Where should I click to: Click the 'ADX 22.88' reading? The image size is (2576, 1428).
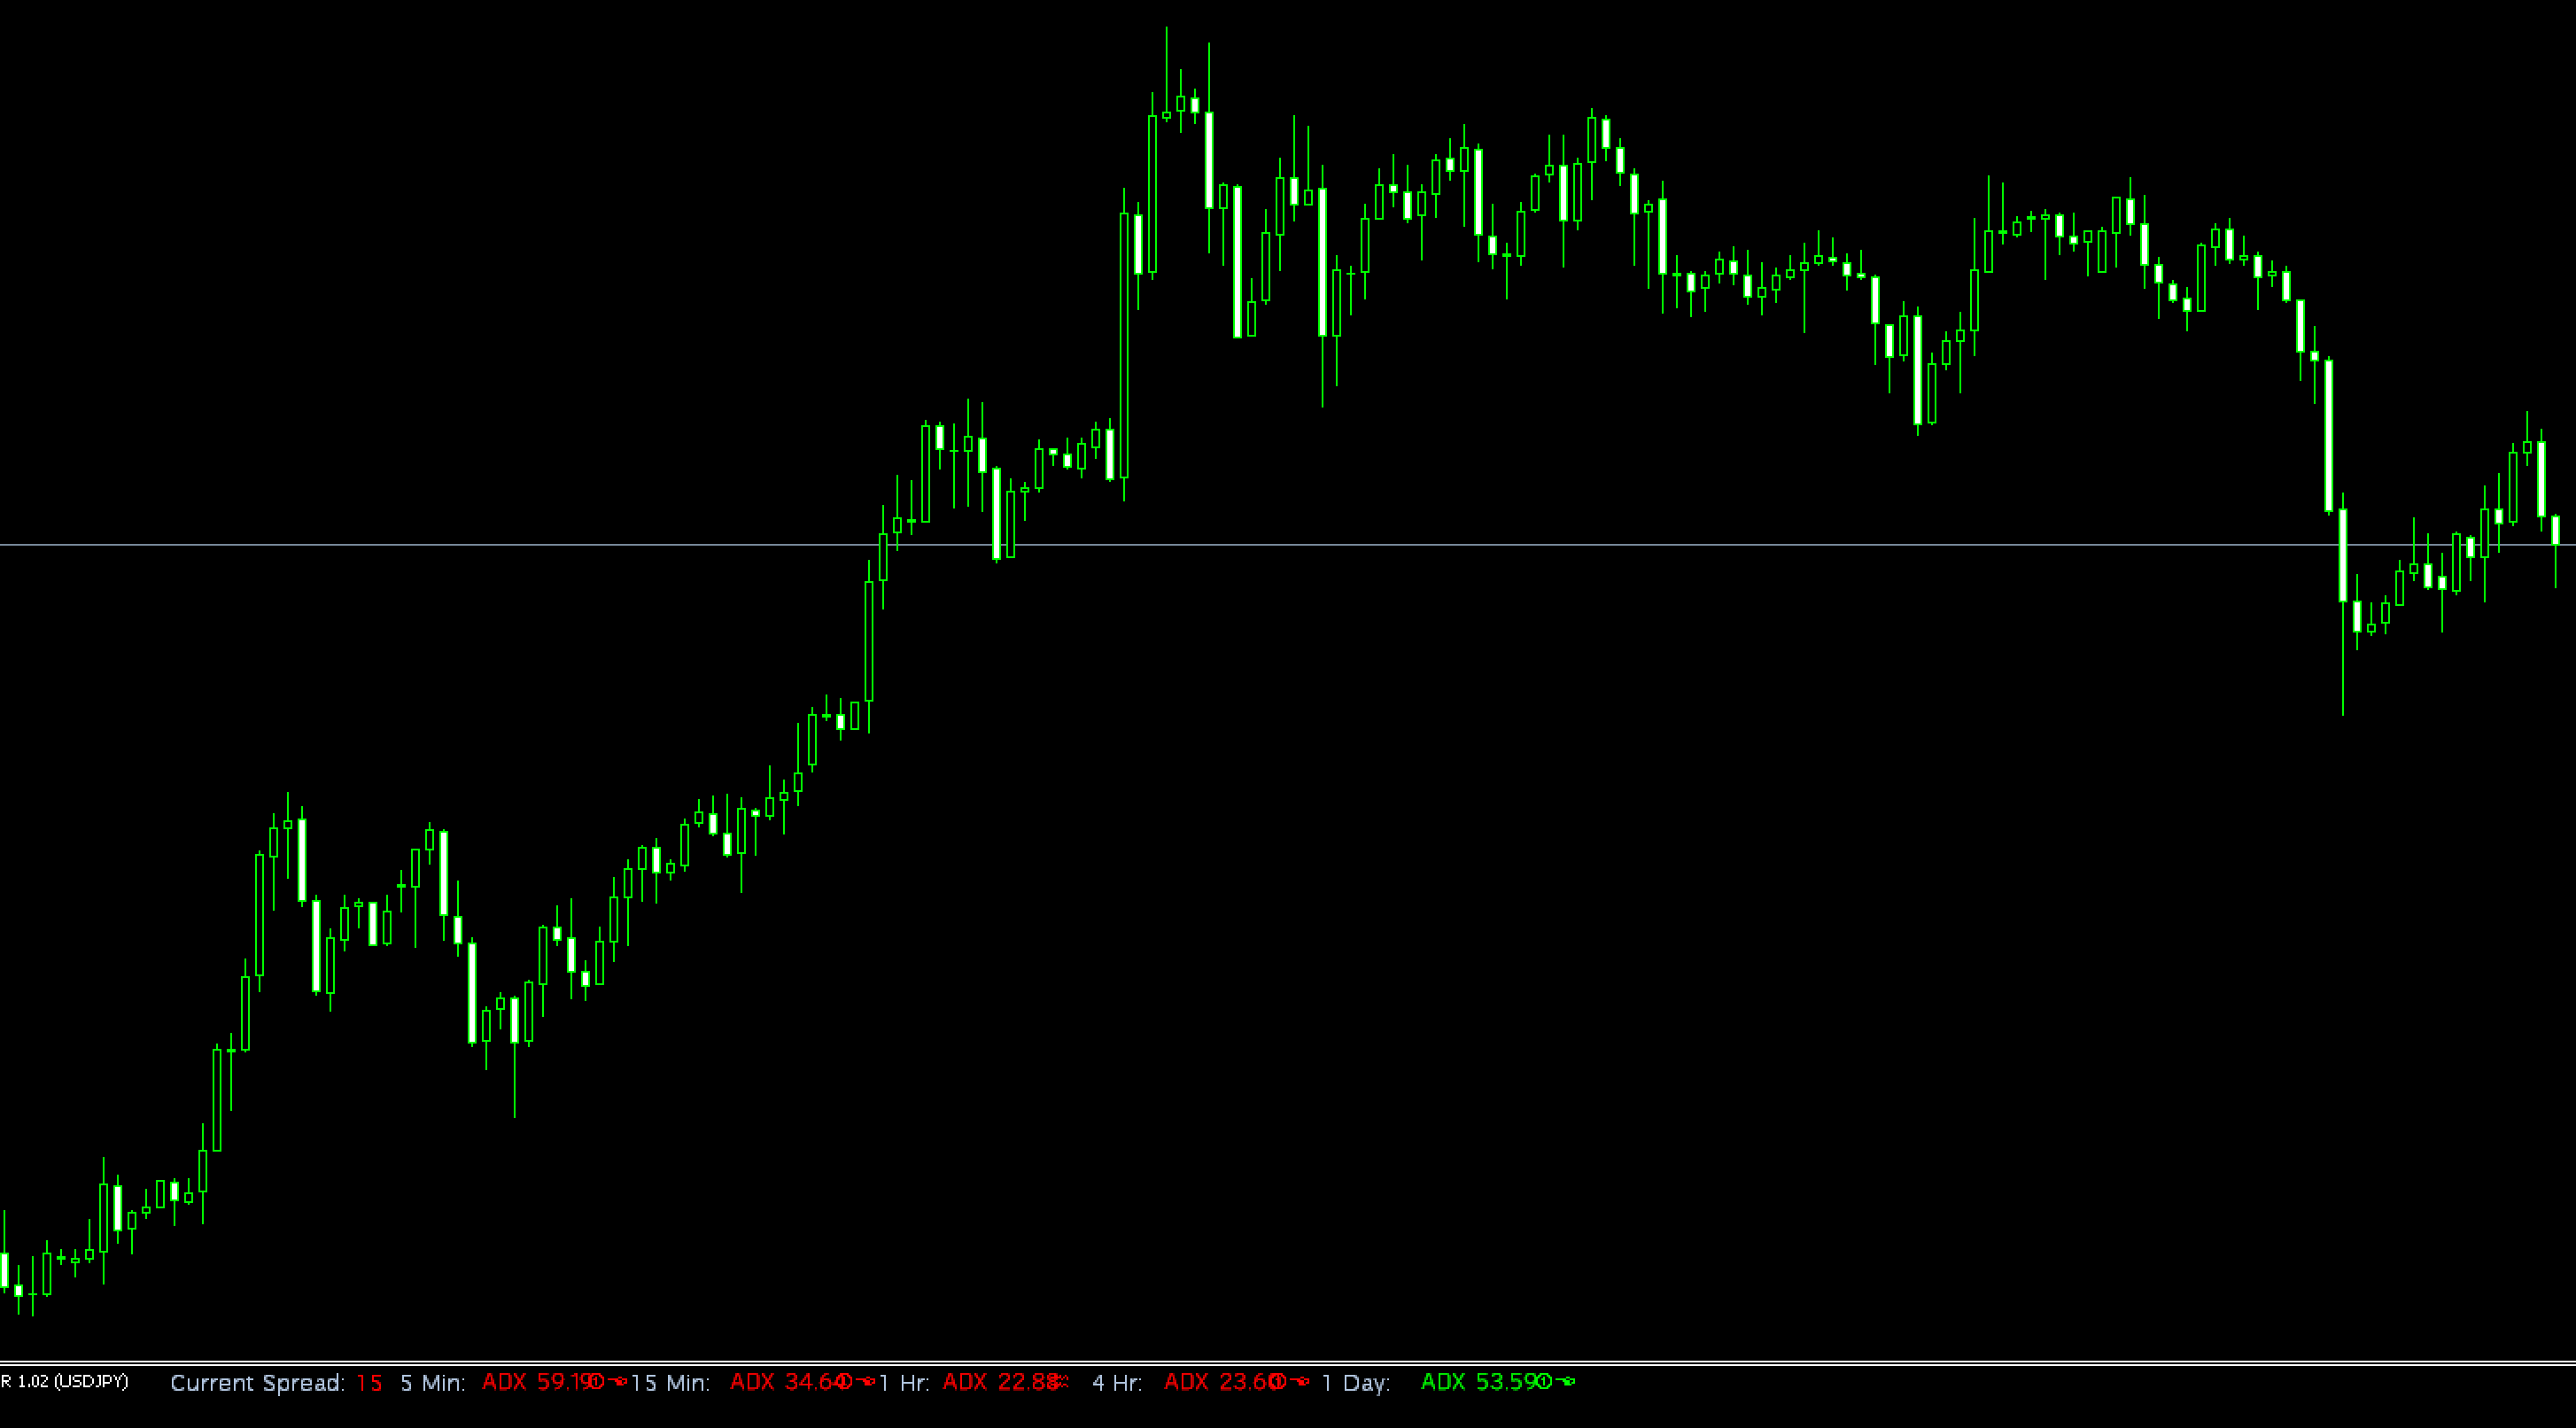1001,1382
